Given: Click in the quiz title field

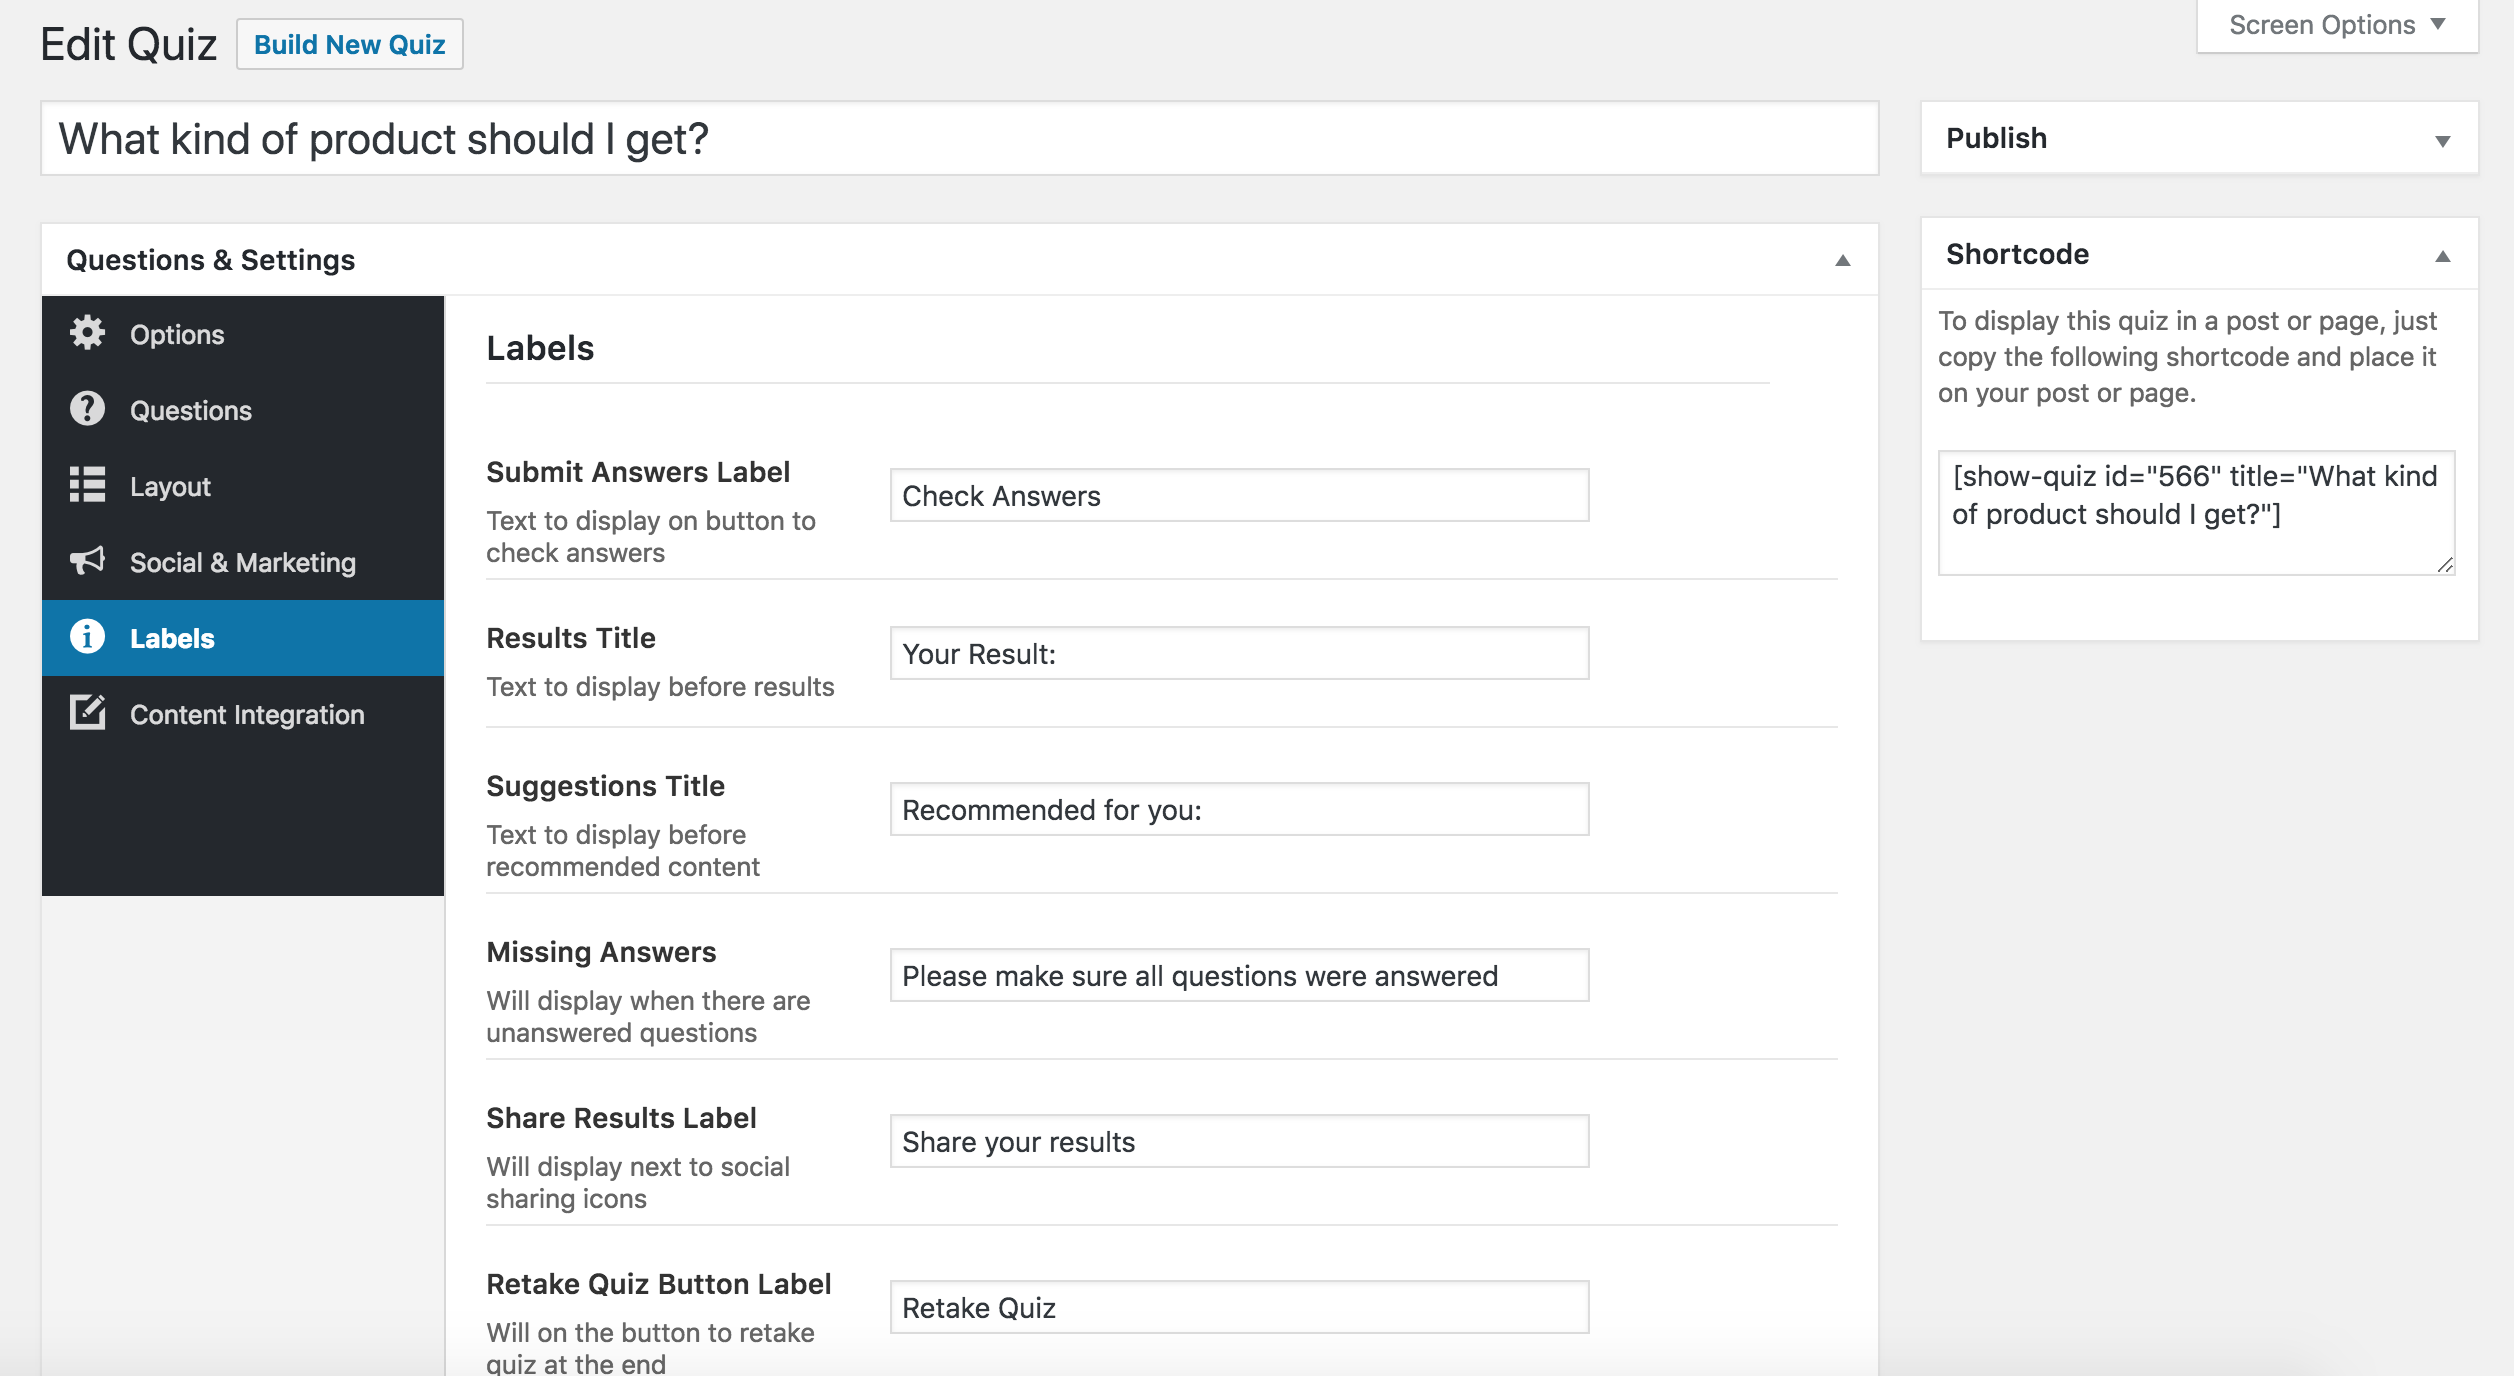Looking at the screenshot, I should (960, 139).
